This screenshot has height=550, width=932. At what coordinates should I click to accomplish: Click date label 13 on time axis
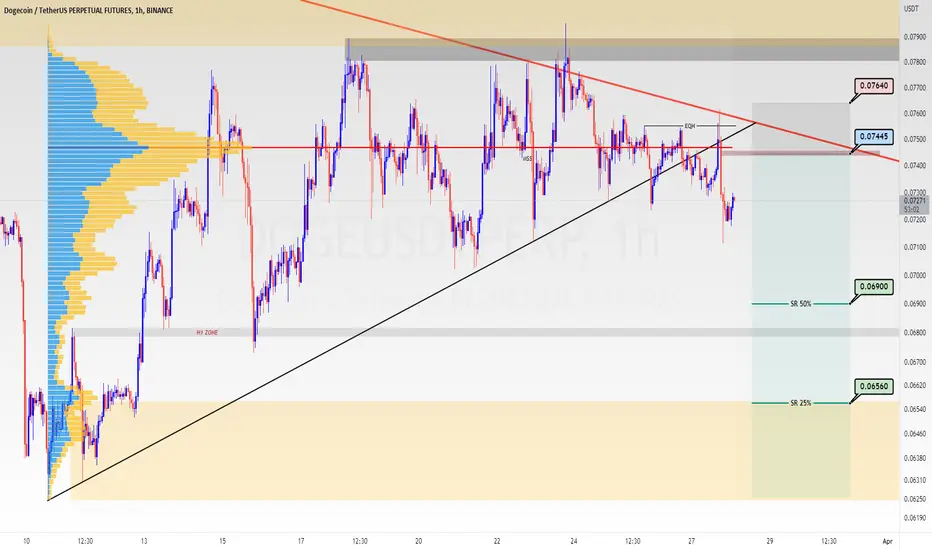[x=144, y=541]
